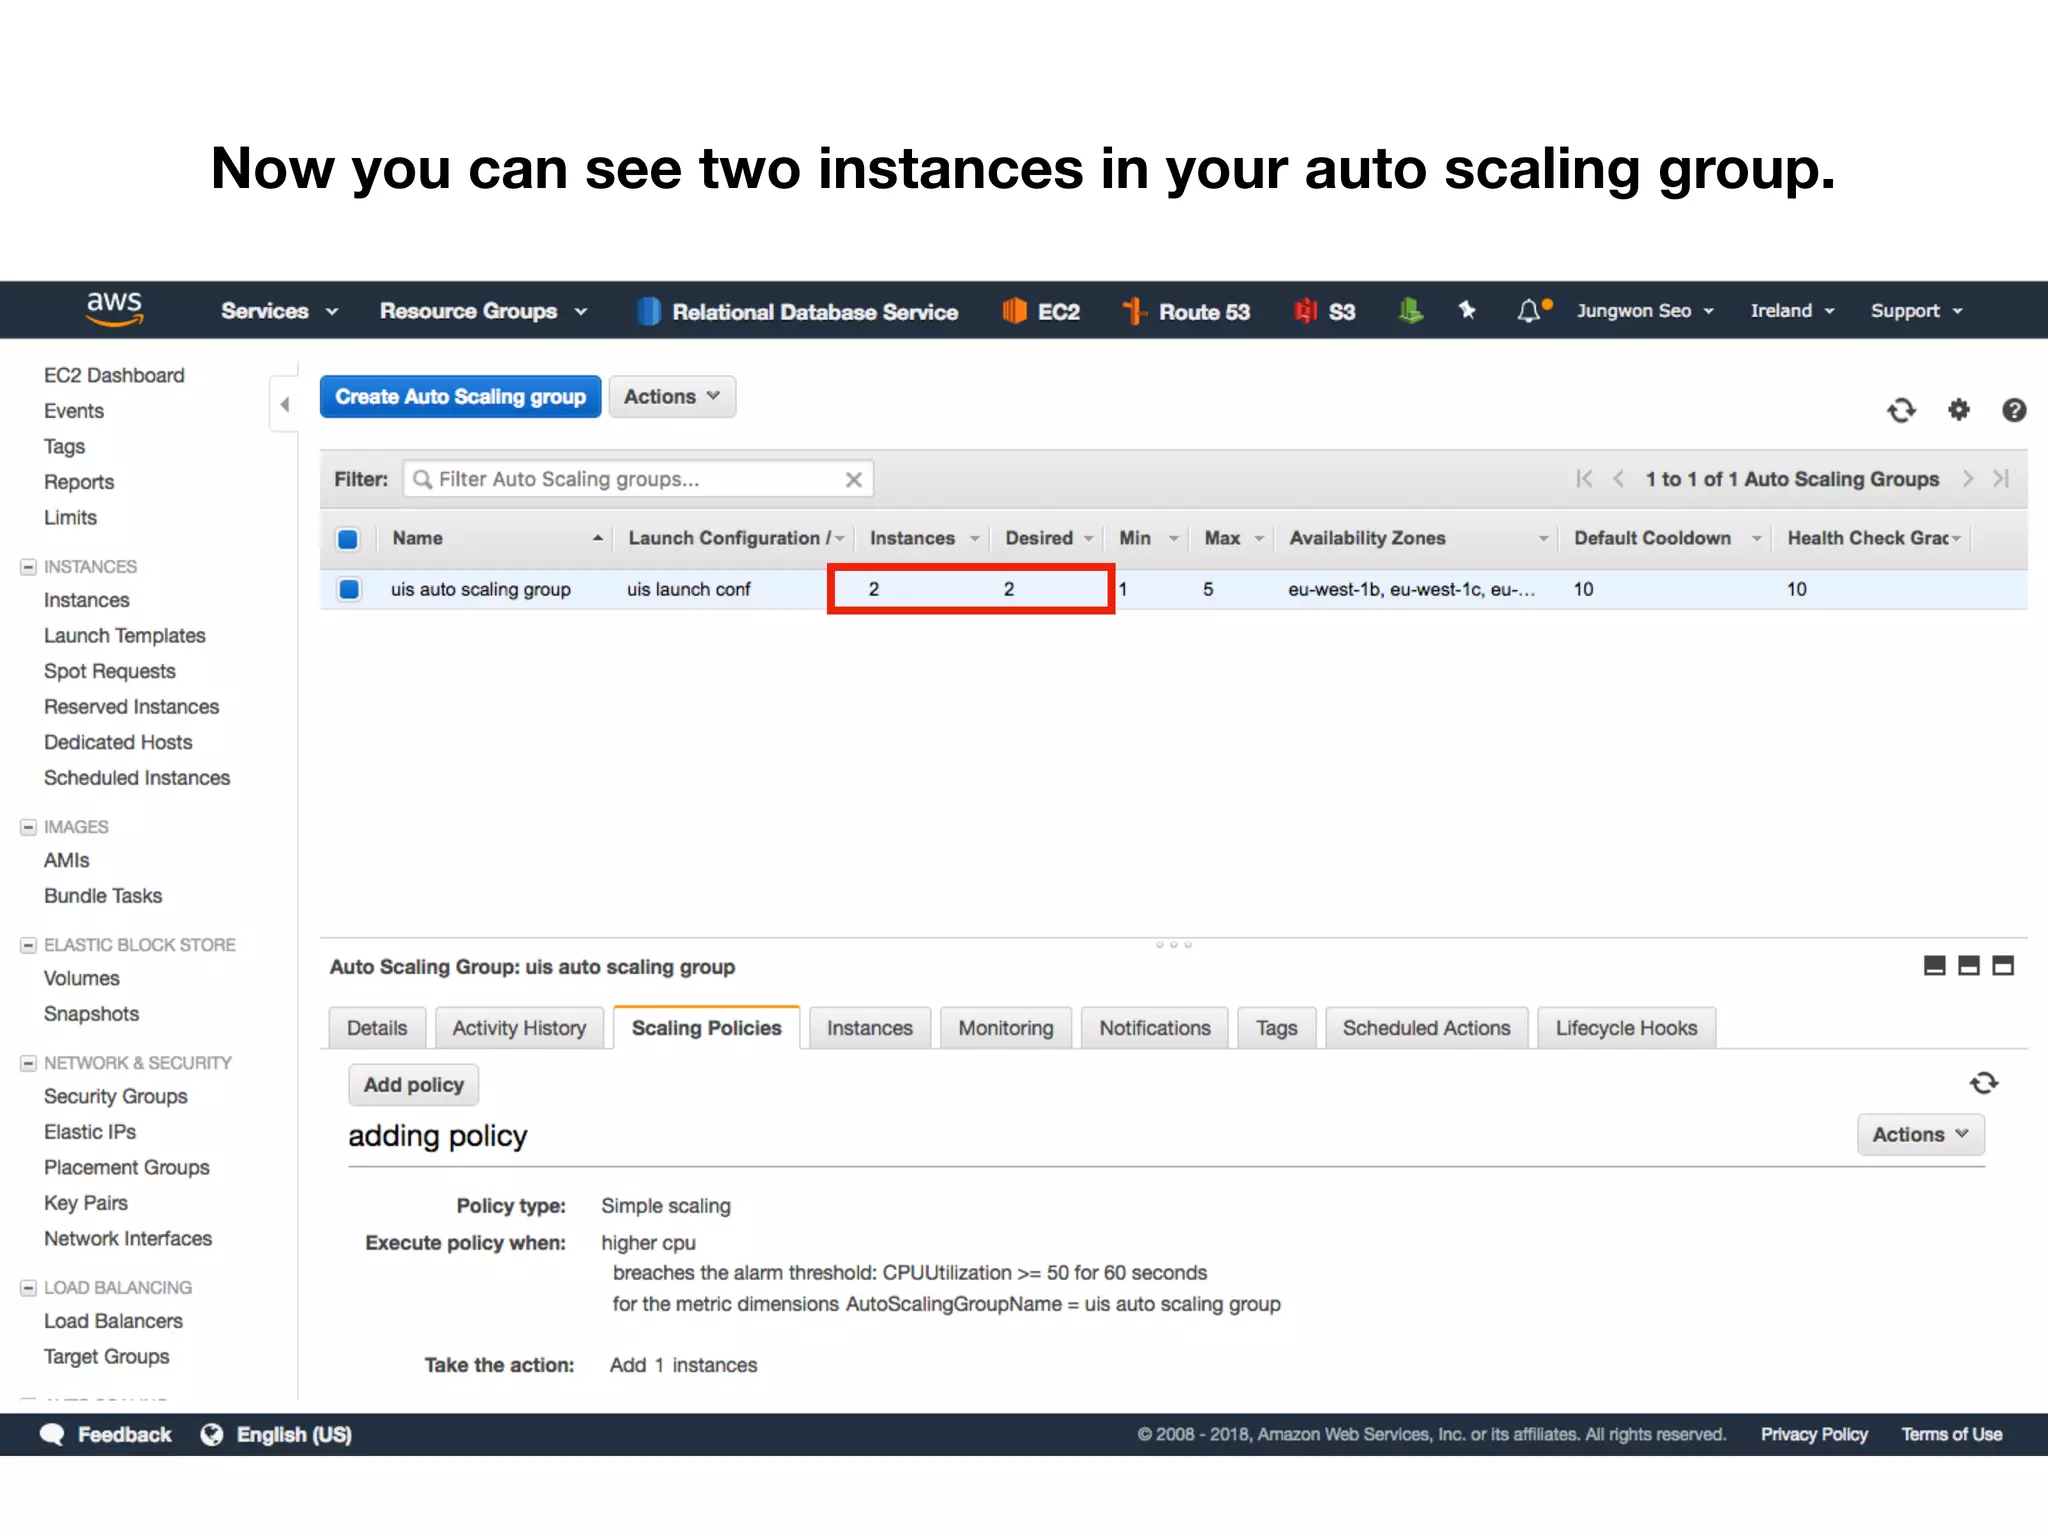This screenshot has height=1536, width=2048.
Task: Go to the last page of results
Action: tap(2001, 479)
